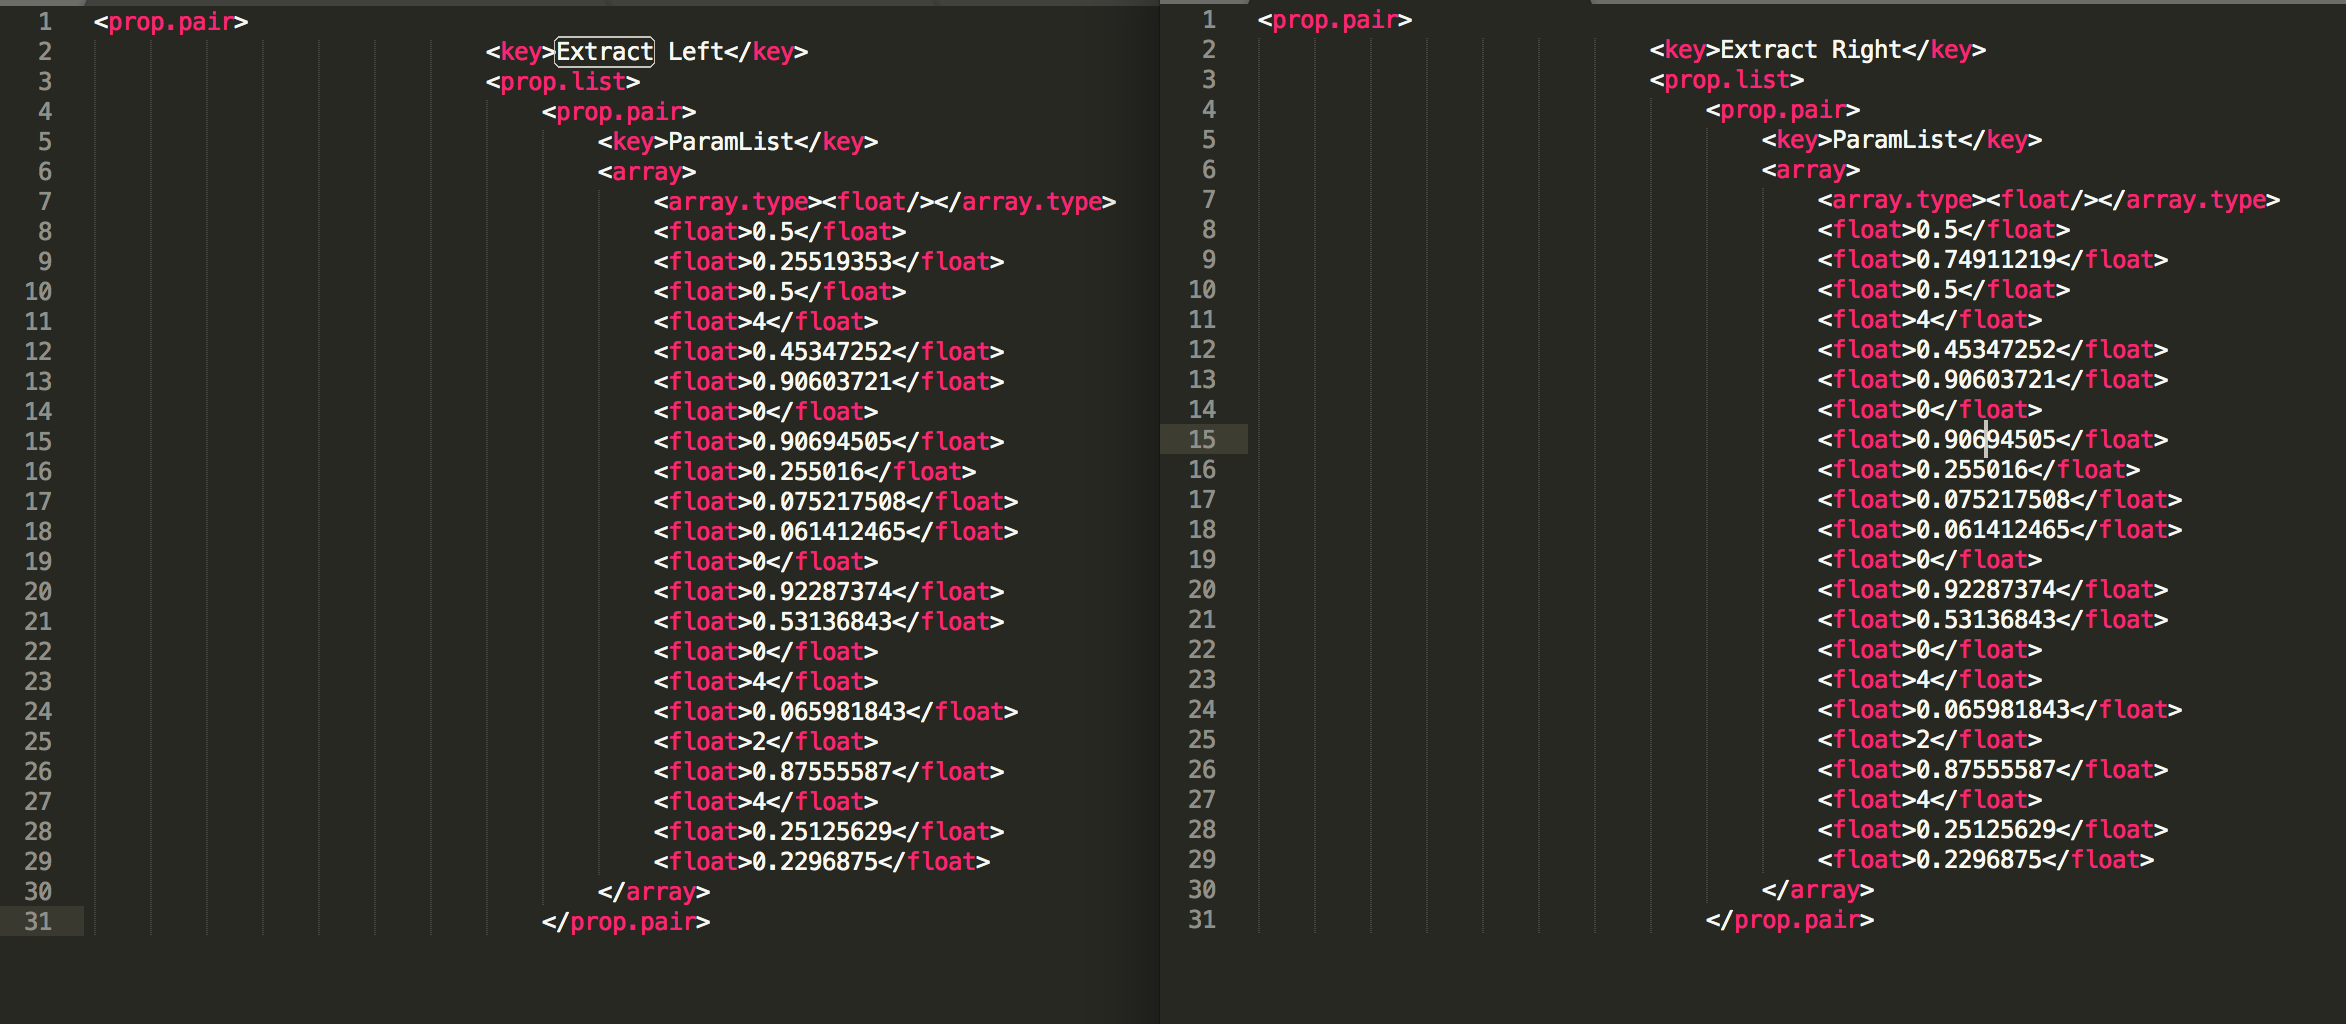Click 0.061412465 in the left pane
2346x1024 pixels.
pyautogui.click(x=829, y=531)
